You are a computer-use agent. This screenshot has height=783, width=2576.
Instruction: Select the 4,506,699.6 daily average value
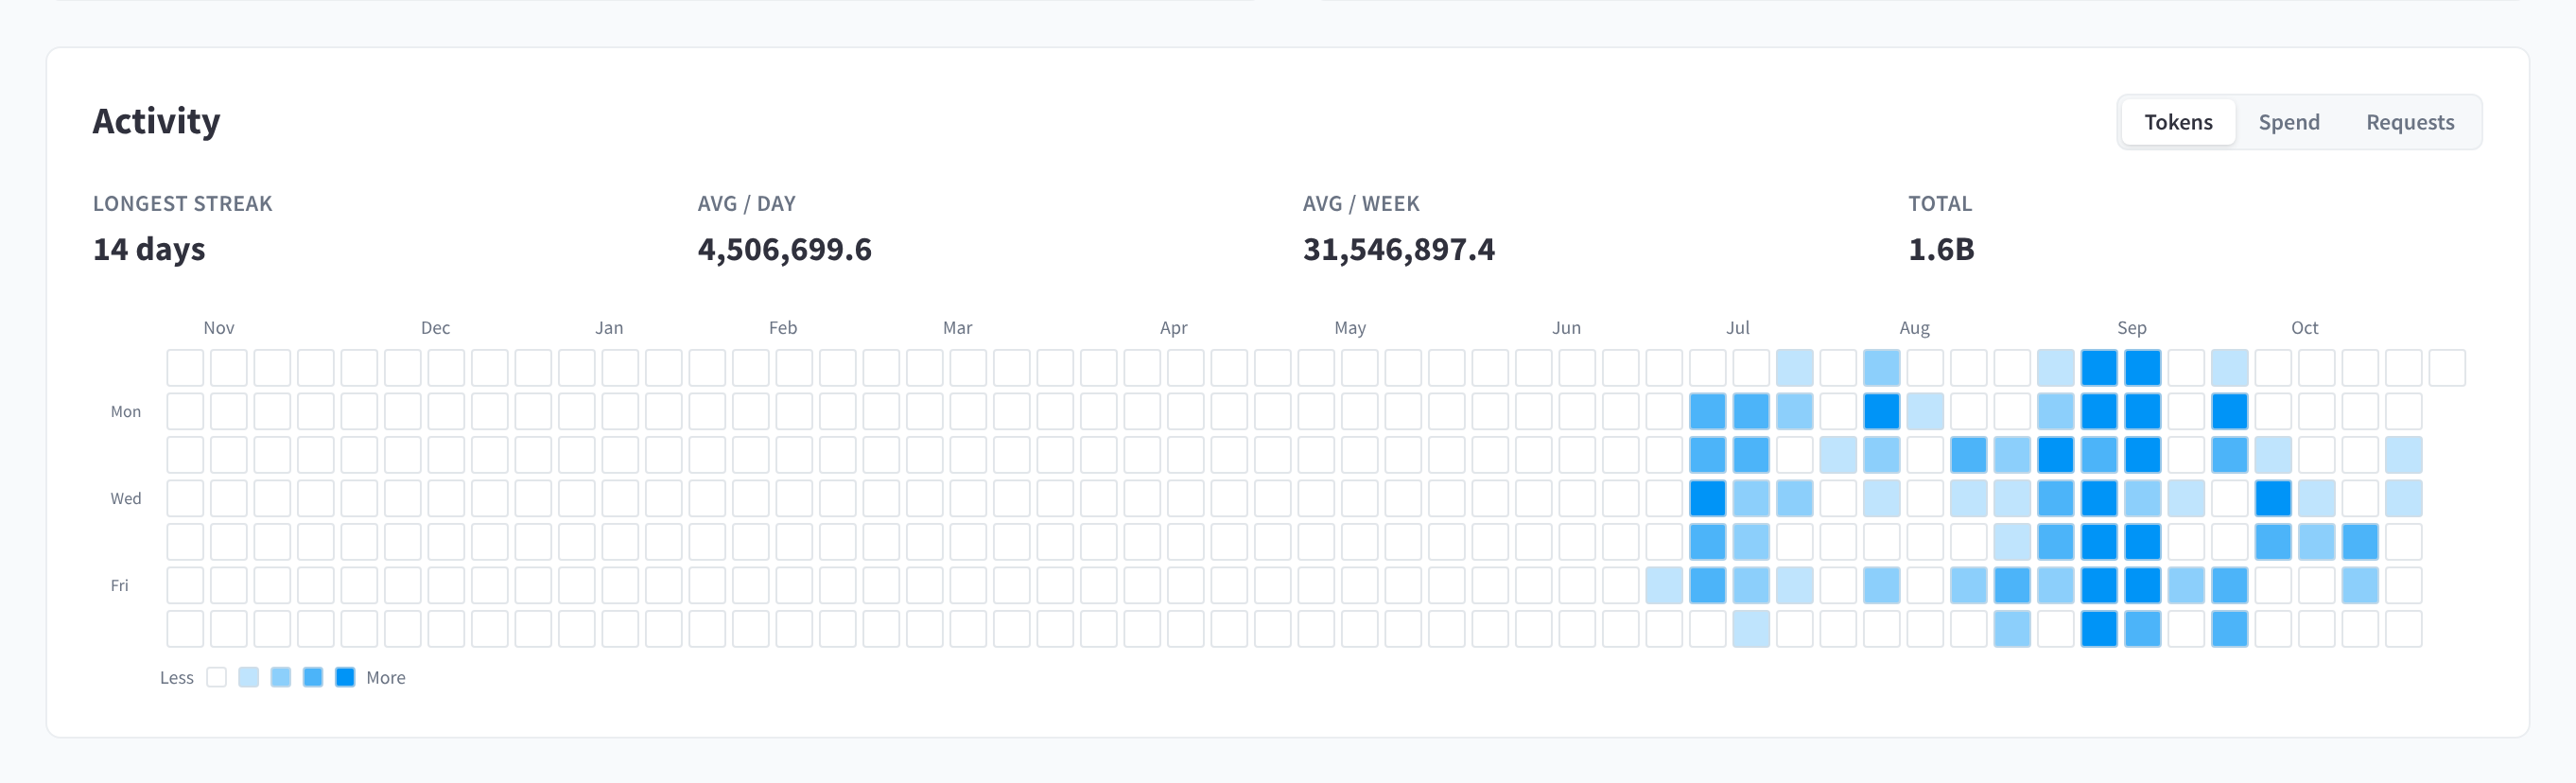tap(785, 249)
